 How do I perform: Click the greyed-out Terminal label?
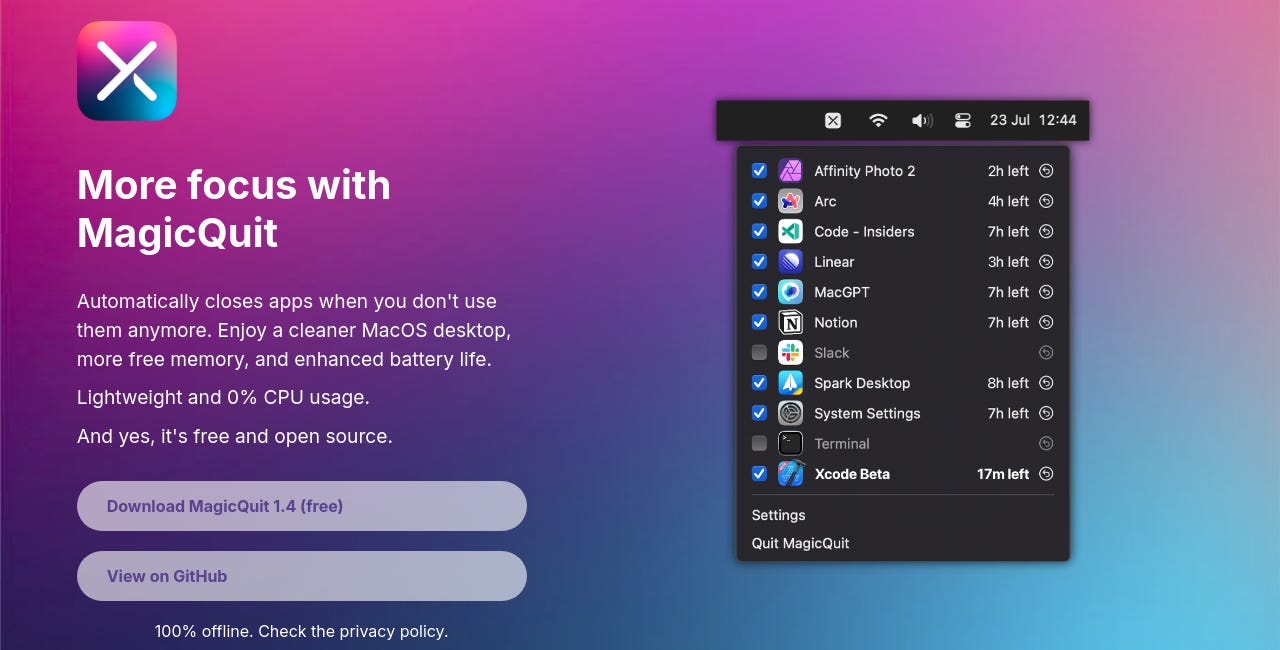[x=842, y=444]
